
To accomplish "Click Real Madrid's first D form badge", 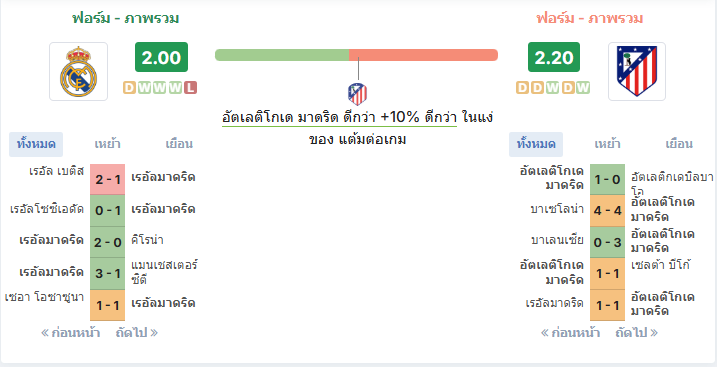I will (129, 87).
